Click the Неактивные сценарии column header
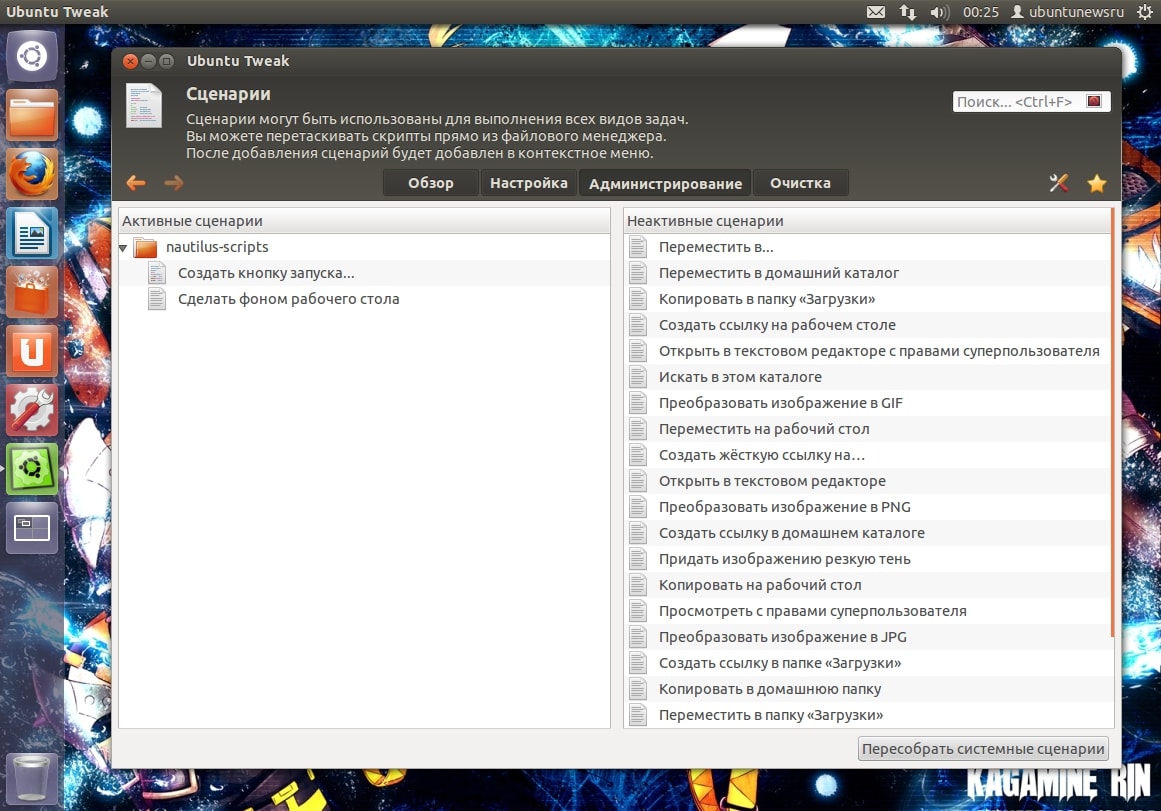Image resolution: width=1161 pixels, height=811 pixels. [x=867, y=221]
